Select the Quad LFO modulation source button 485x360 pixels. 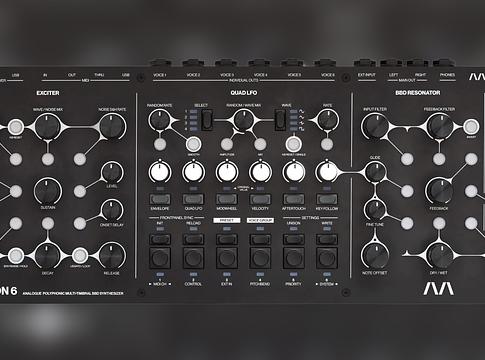pos(193,199)
